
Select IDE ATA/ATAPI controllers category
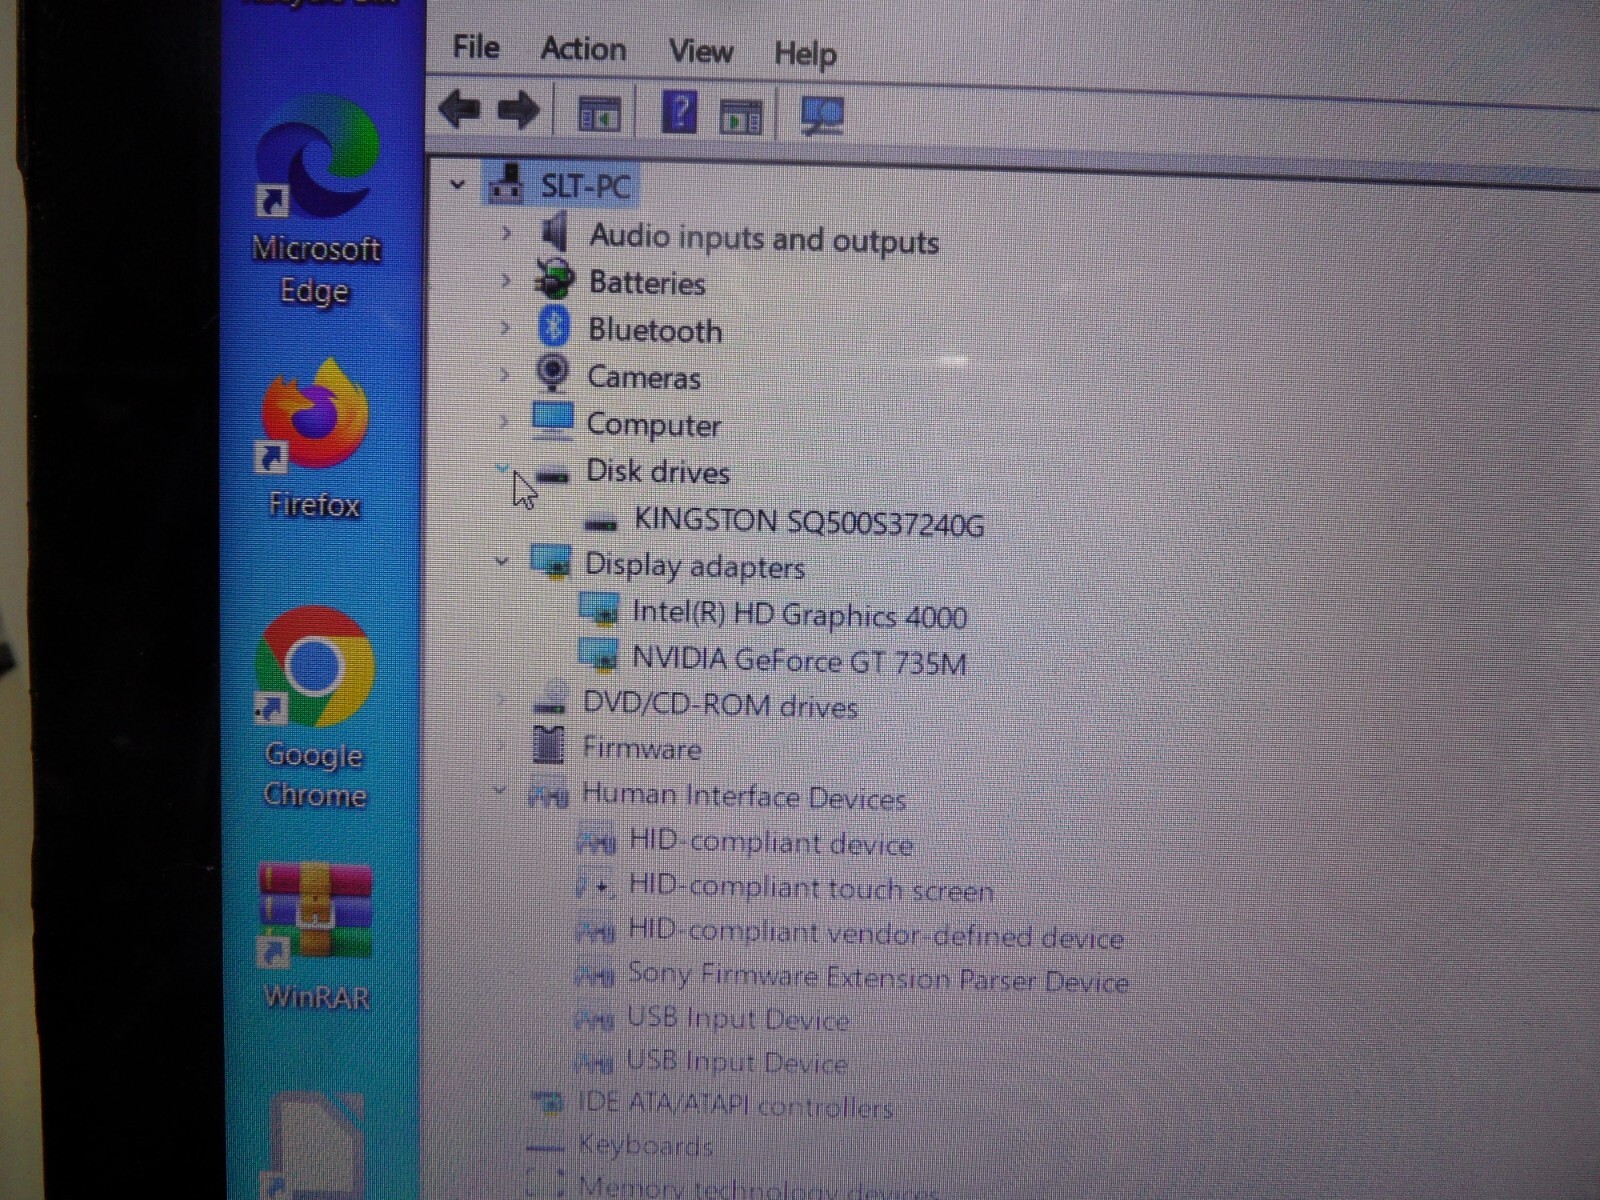click(x=735, y=1105)
